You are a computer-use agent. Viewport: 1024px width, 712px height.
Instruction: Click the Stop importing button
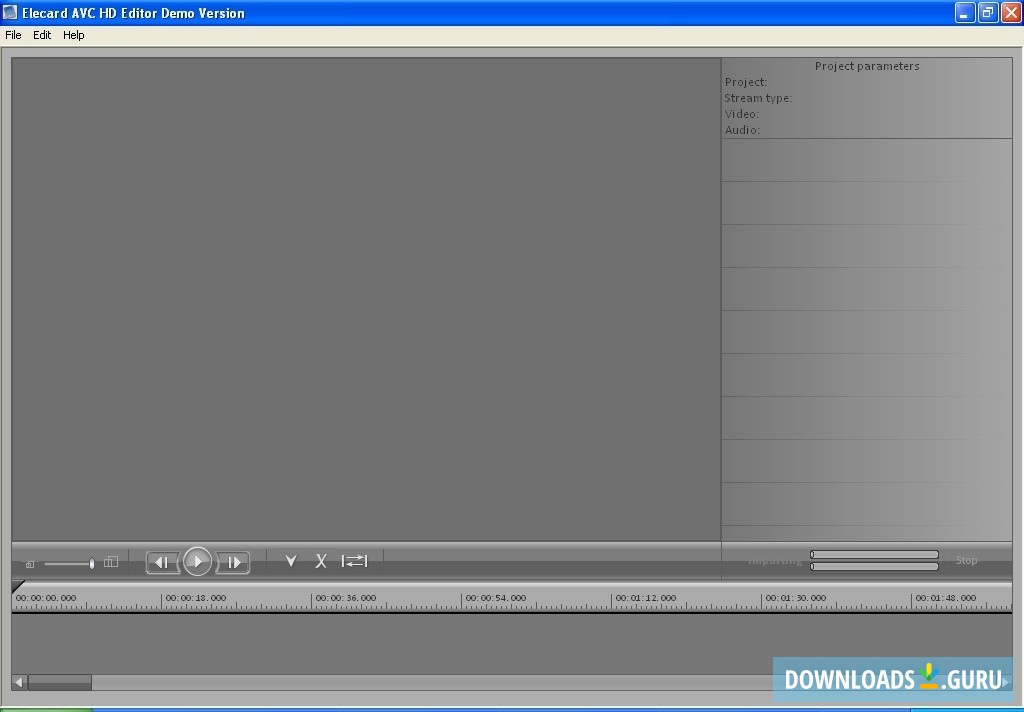[967, 560]
